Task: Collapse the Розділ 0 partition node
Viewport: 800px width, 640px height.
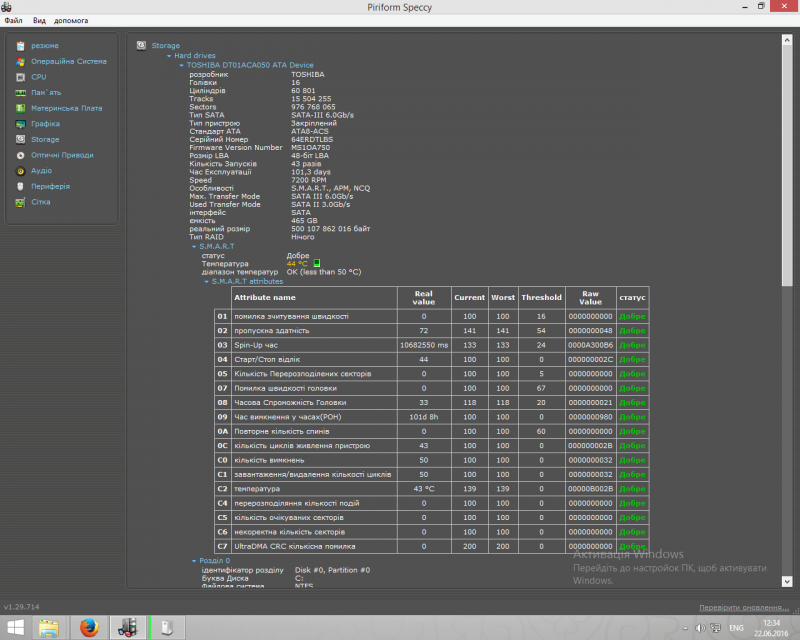Action: click(x=193, y=561)
